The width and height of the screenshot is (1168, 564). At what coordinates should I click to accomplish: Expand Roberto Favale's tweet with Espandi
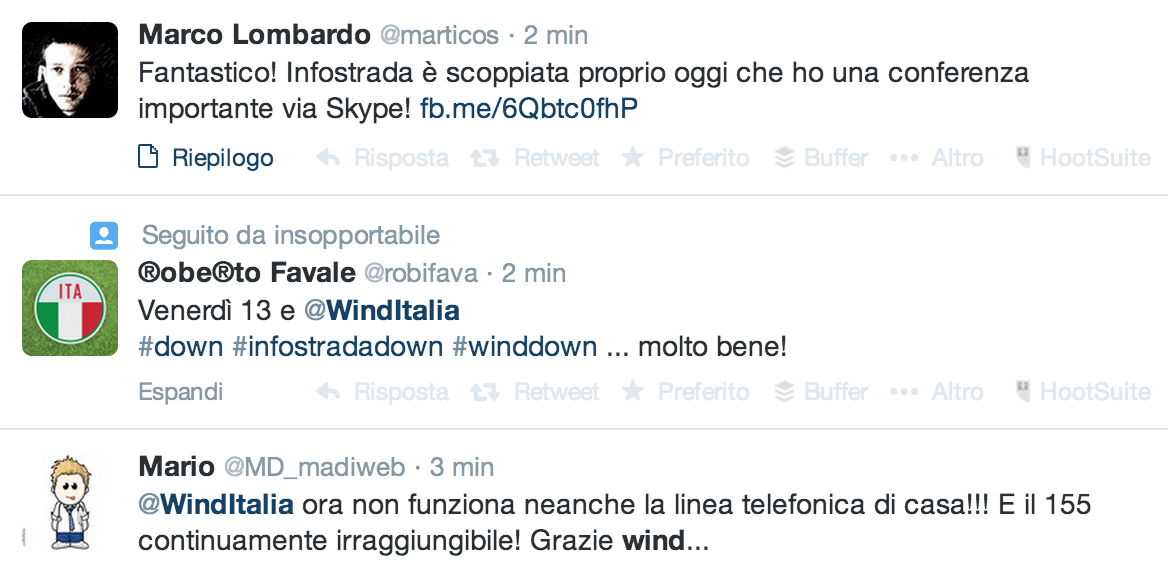point(181,392)
